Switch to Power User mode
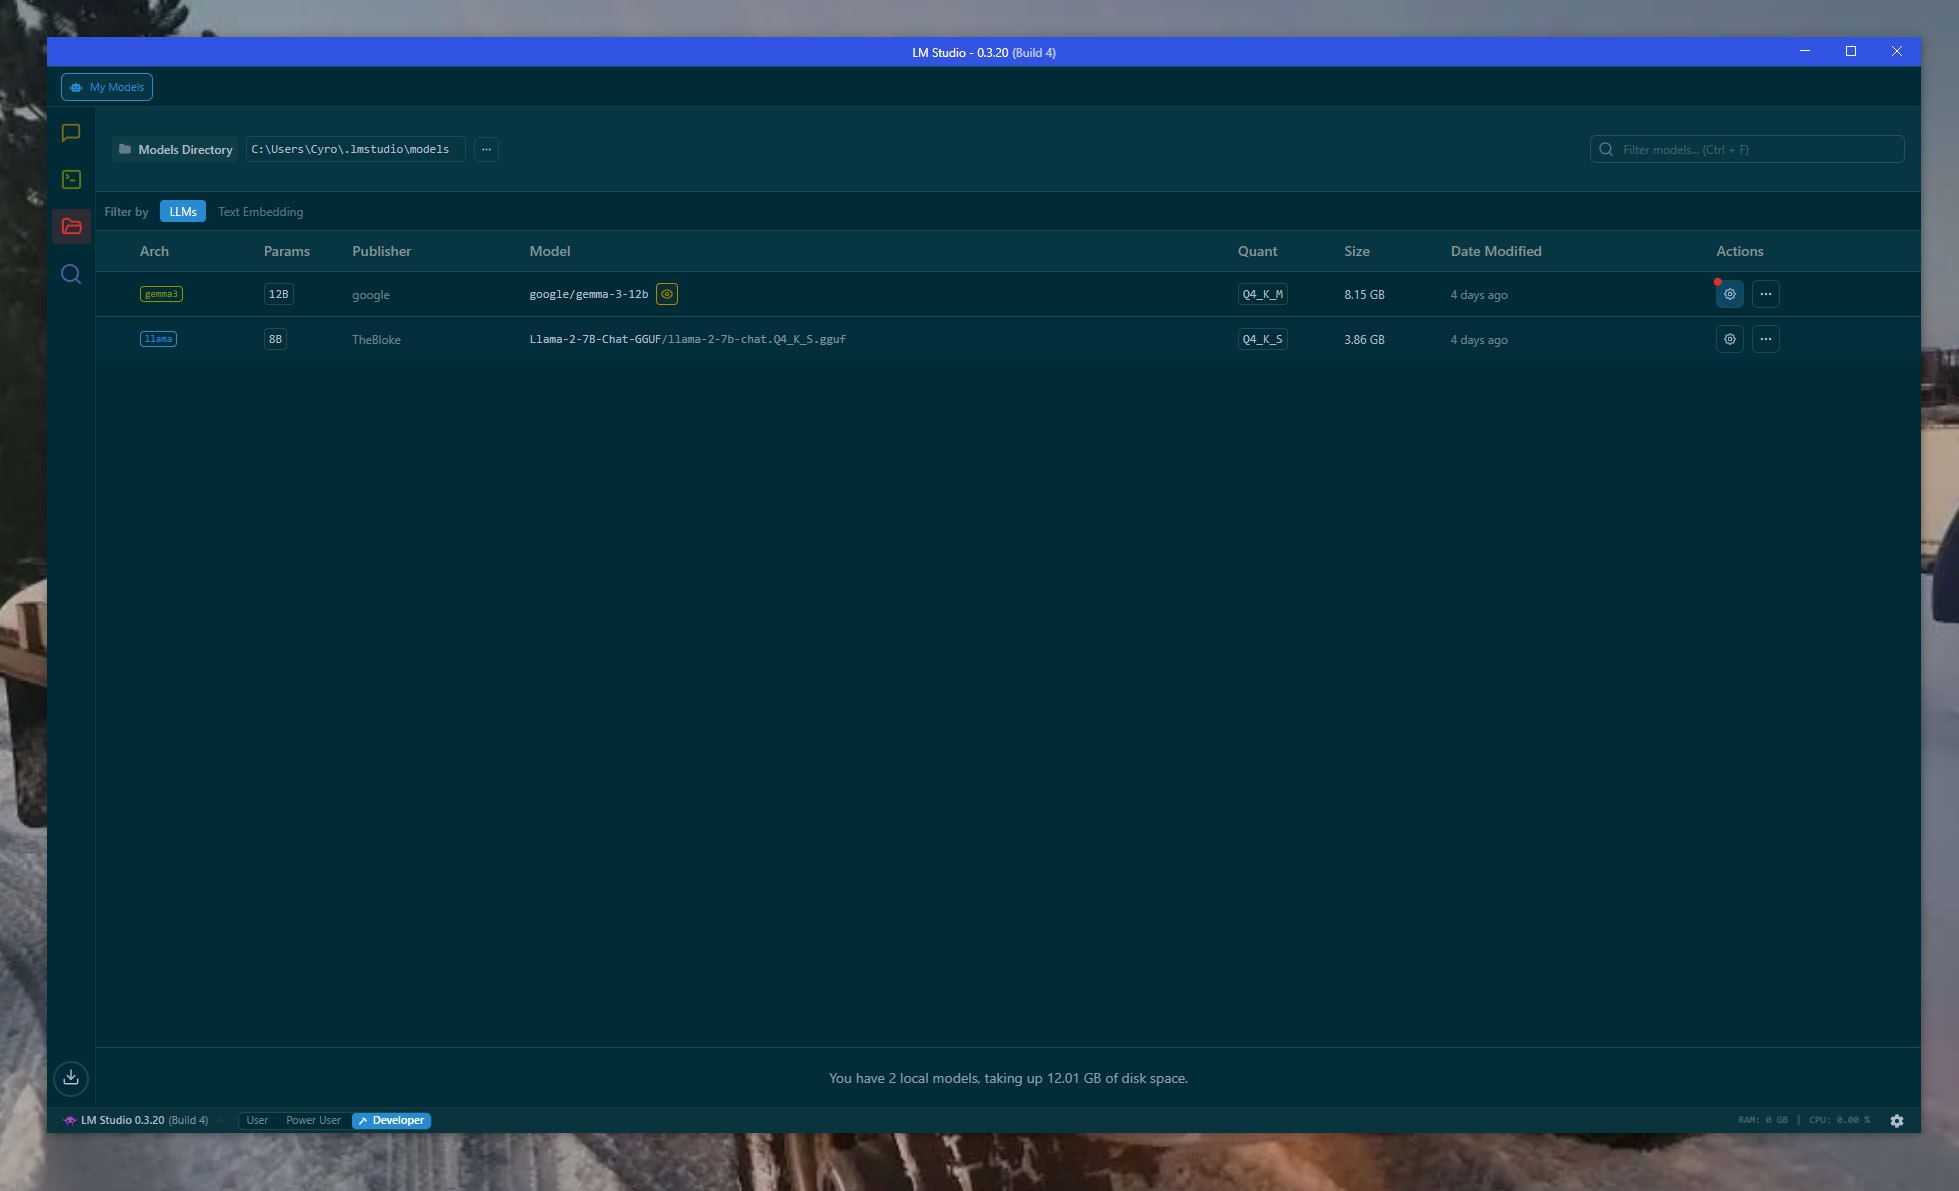The image size is (1959, 1191). [x=313, y=1120]
